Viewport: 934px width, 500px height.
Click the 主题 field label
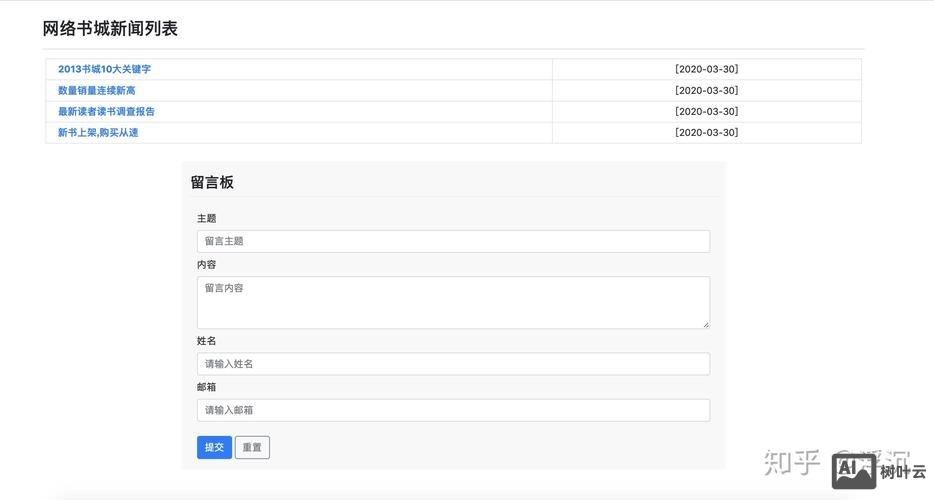tap(206, 218)
